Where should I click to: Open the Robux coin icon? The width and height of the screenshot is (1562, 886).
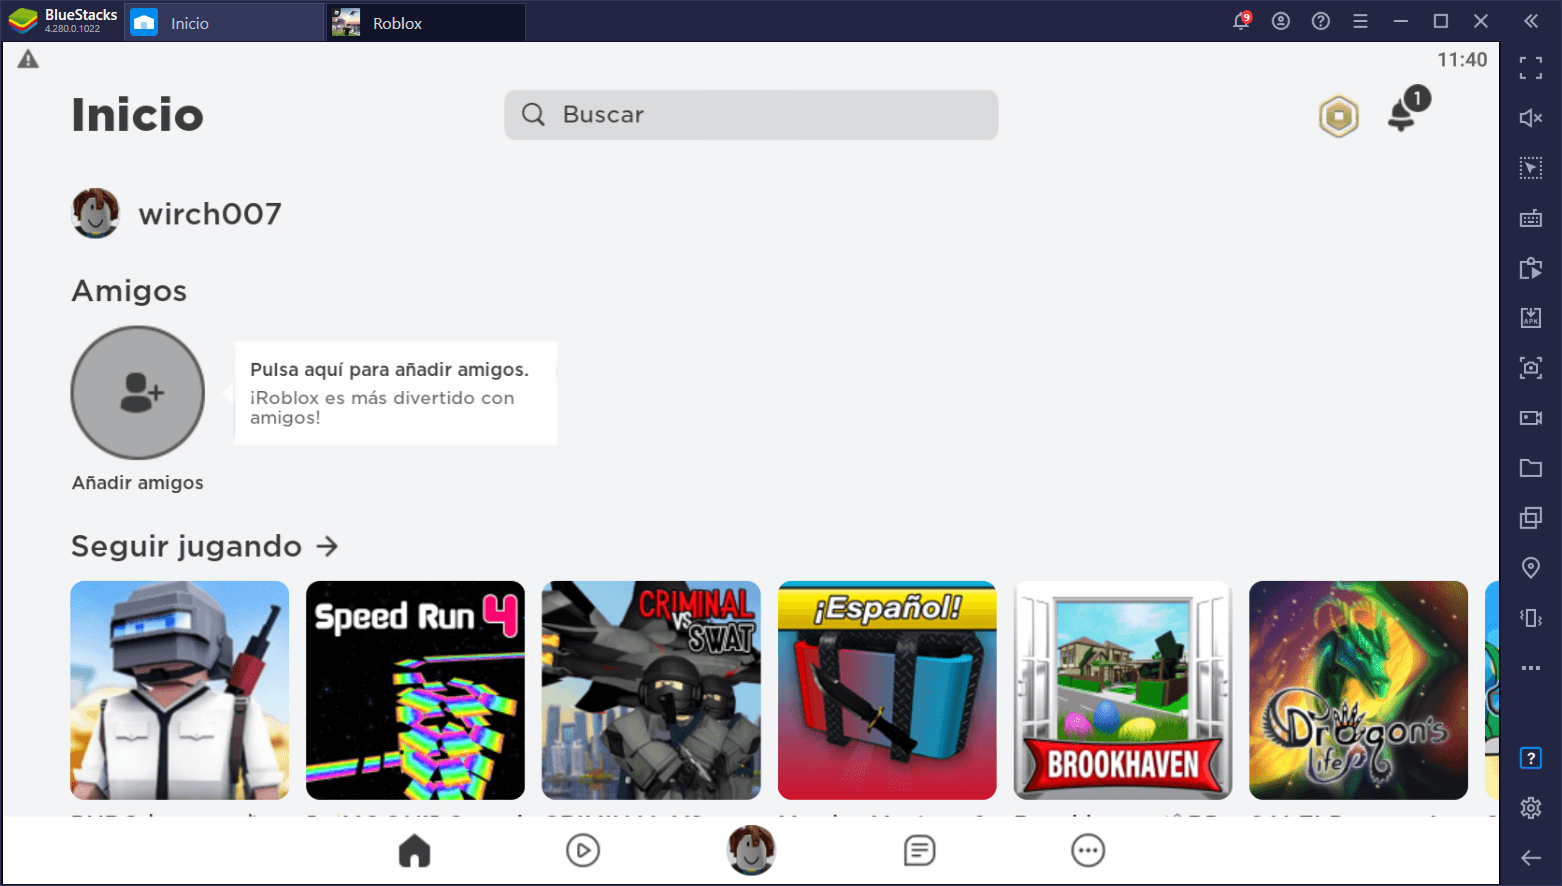click(x=1338, y=116)
